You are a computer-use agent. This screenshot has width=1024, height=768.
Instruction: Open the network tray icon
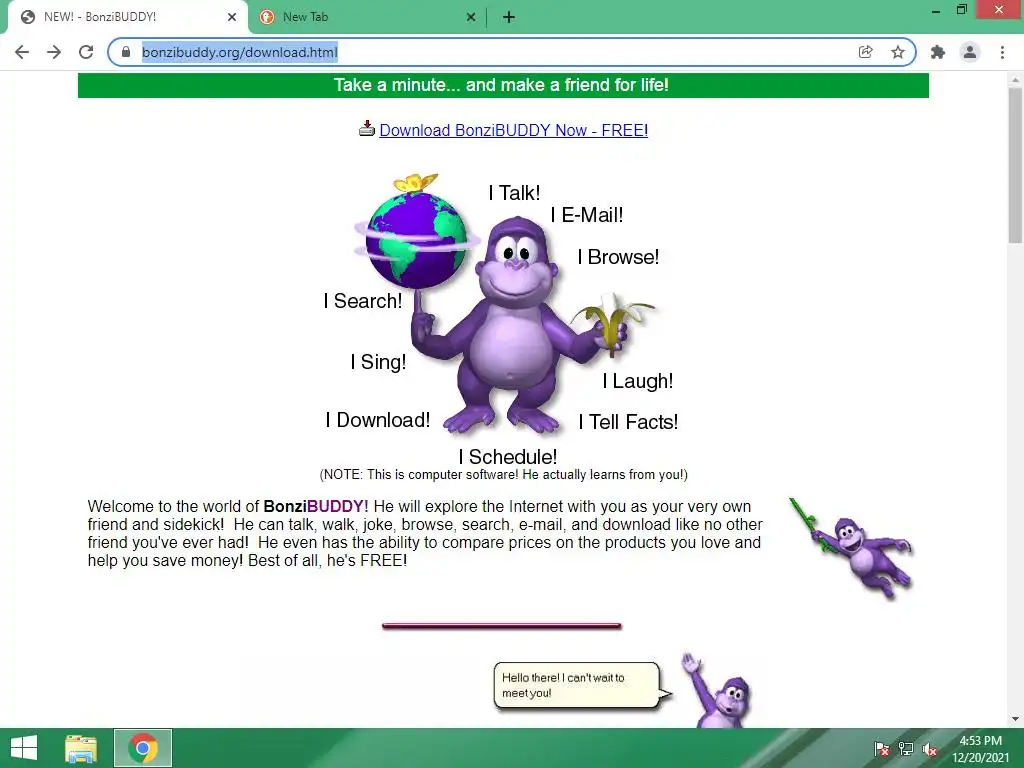(906, 748)
